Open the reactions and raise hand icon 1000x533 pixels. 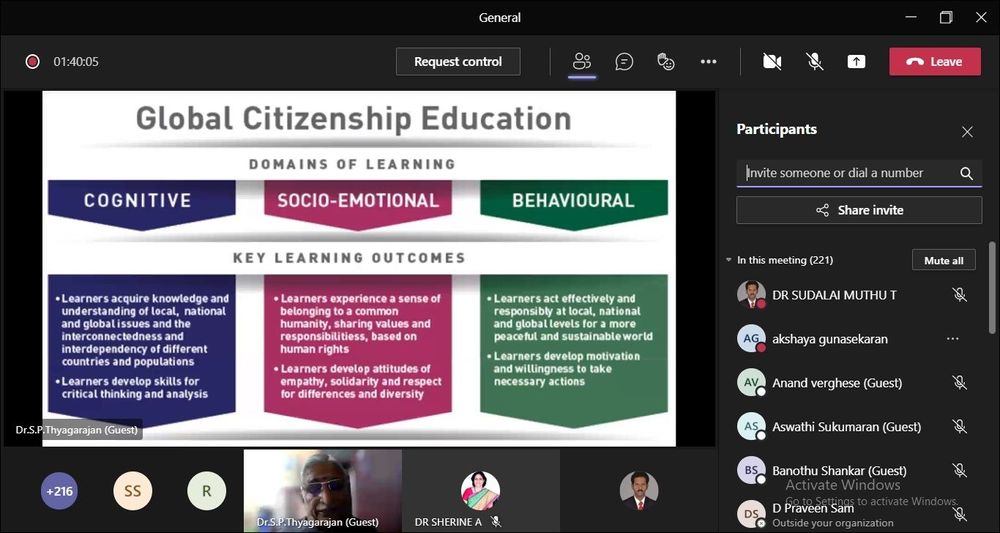click(666, 62)
